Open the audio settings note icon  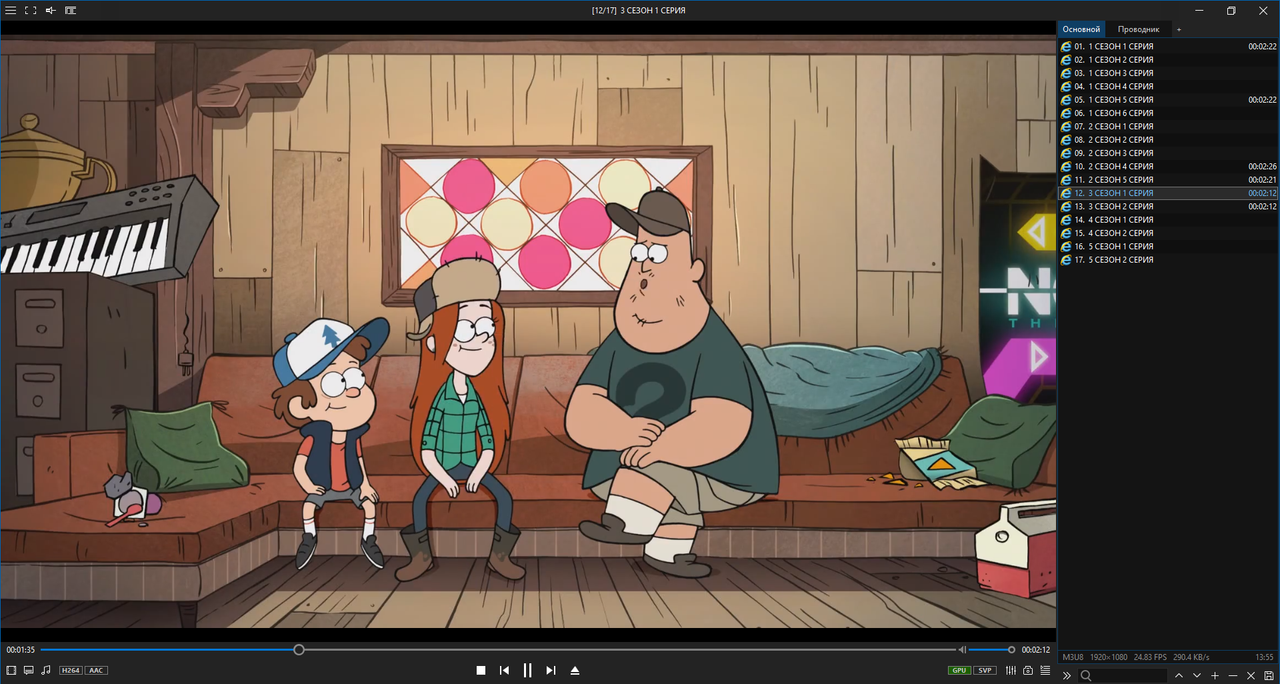coord(46,670)
